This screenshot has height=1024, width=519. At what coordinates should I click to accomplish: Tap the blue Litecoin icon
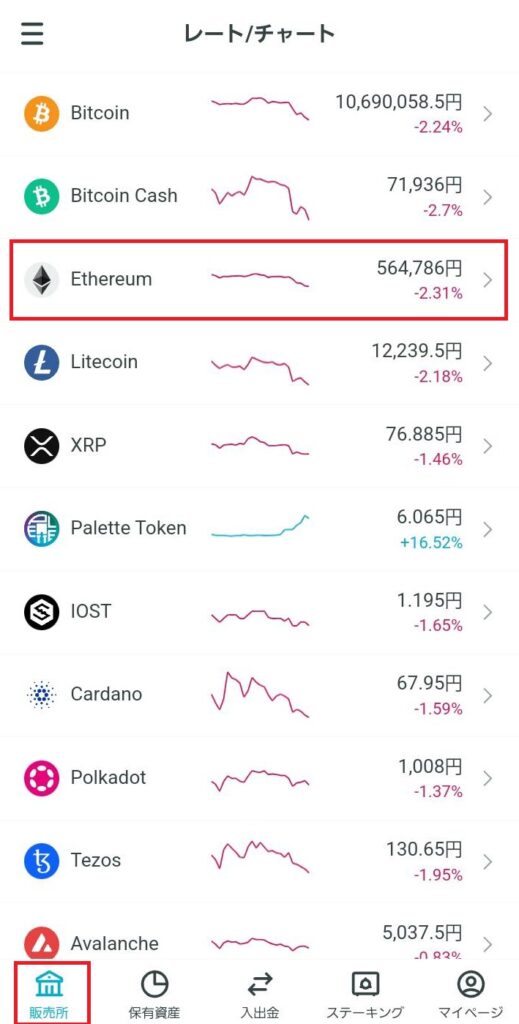[42, 362]
